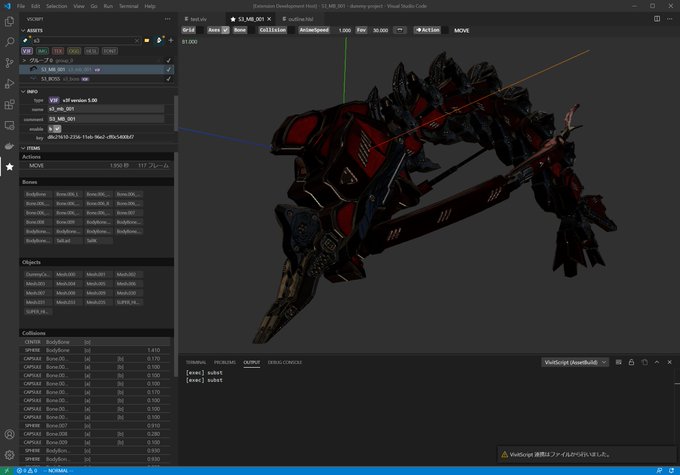Filter assets by FONT type

coord(110,51)
